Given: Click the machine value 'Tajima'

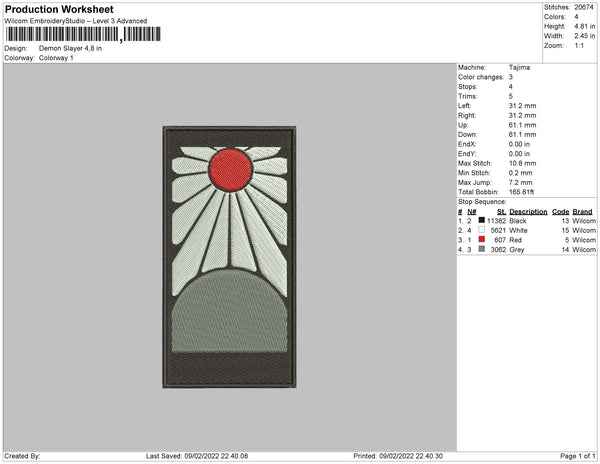Looking at the screenshot, I should tap(519, 67).
